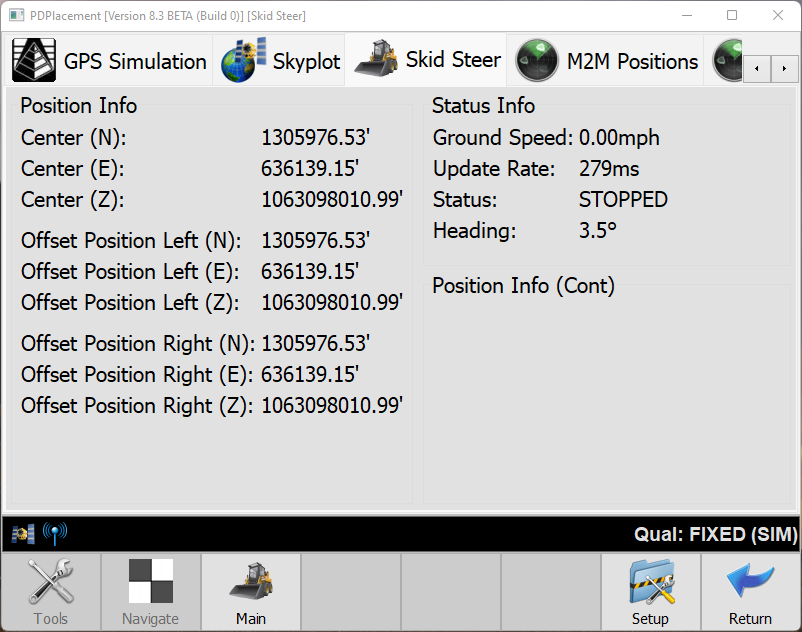Viewport: 802px width, 632px height.
Task: Open Tools with the wrench icon
Action: pos(51,592)
